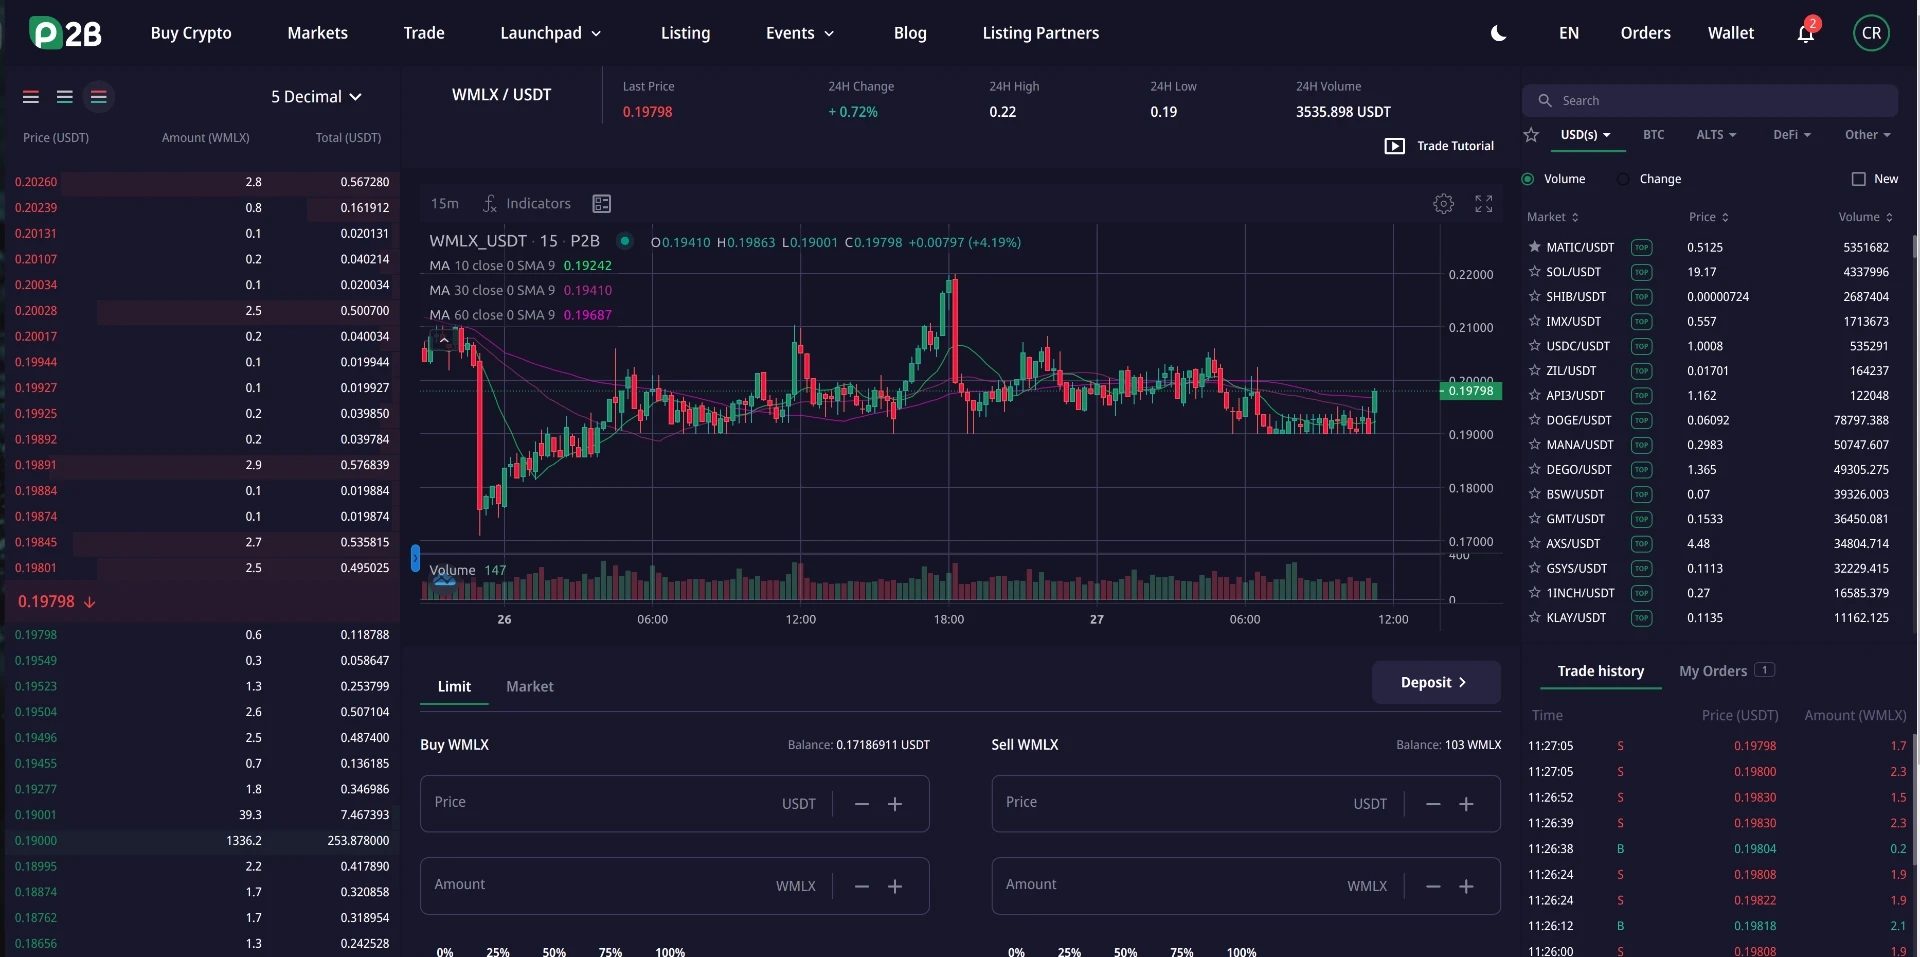Select the Trade history tab
The height and width of the screenshot is (957, 1920).
click(1601, 671)
